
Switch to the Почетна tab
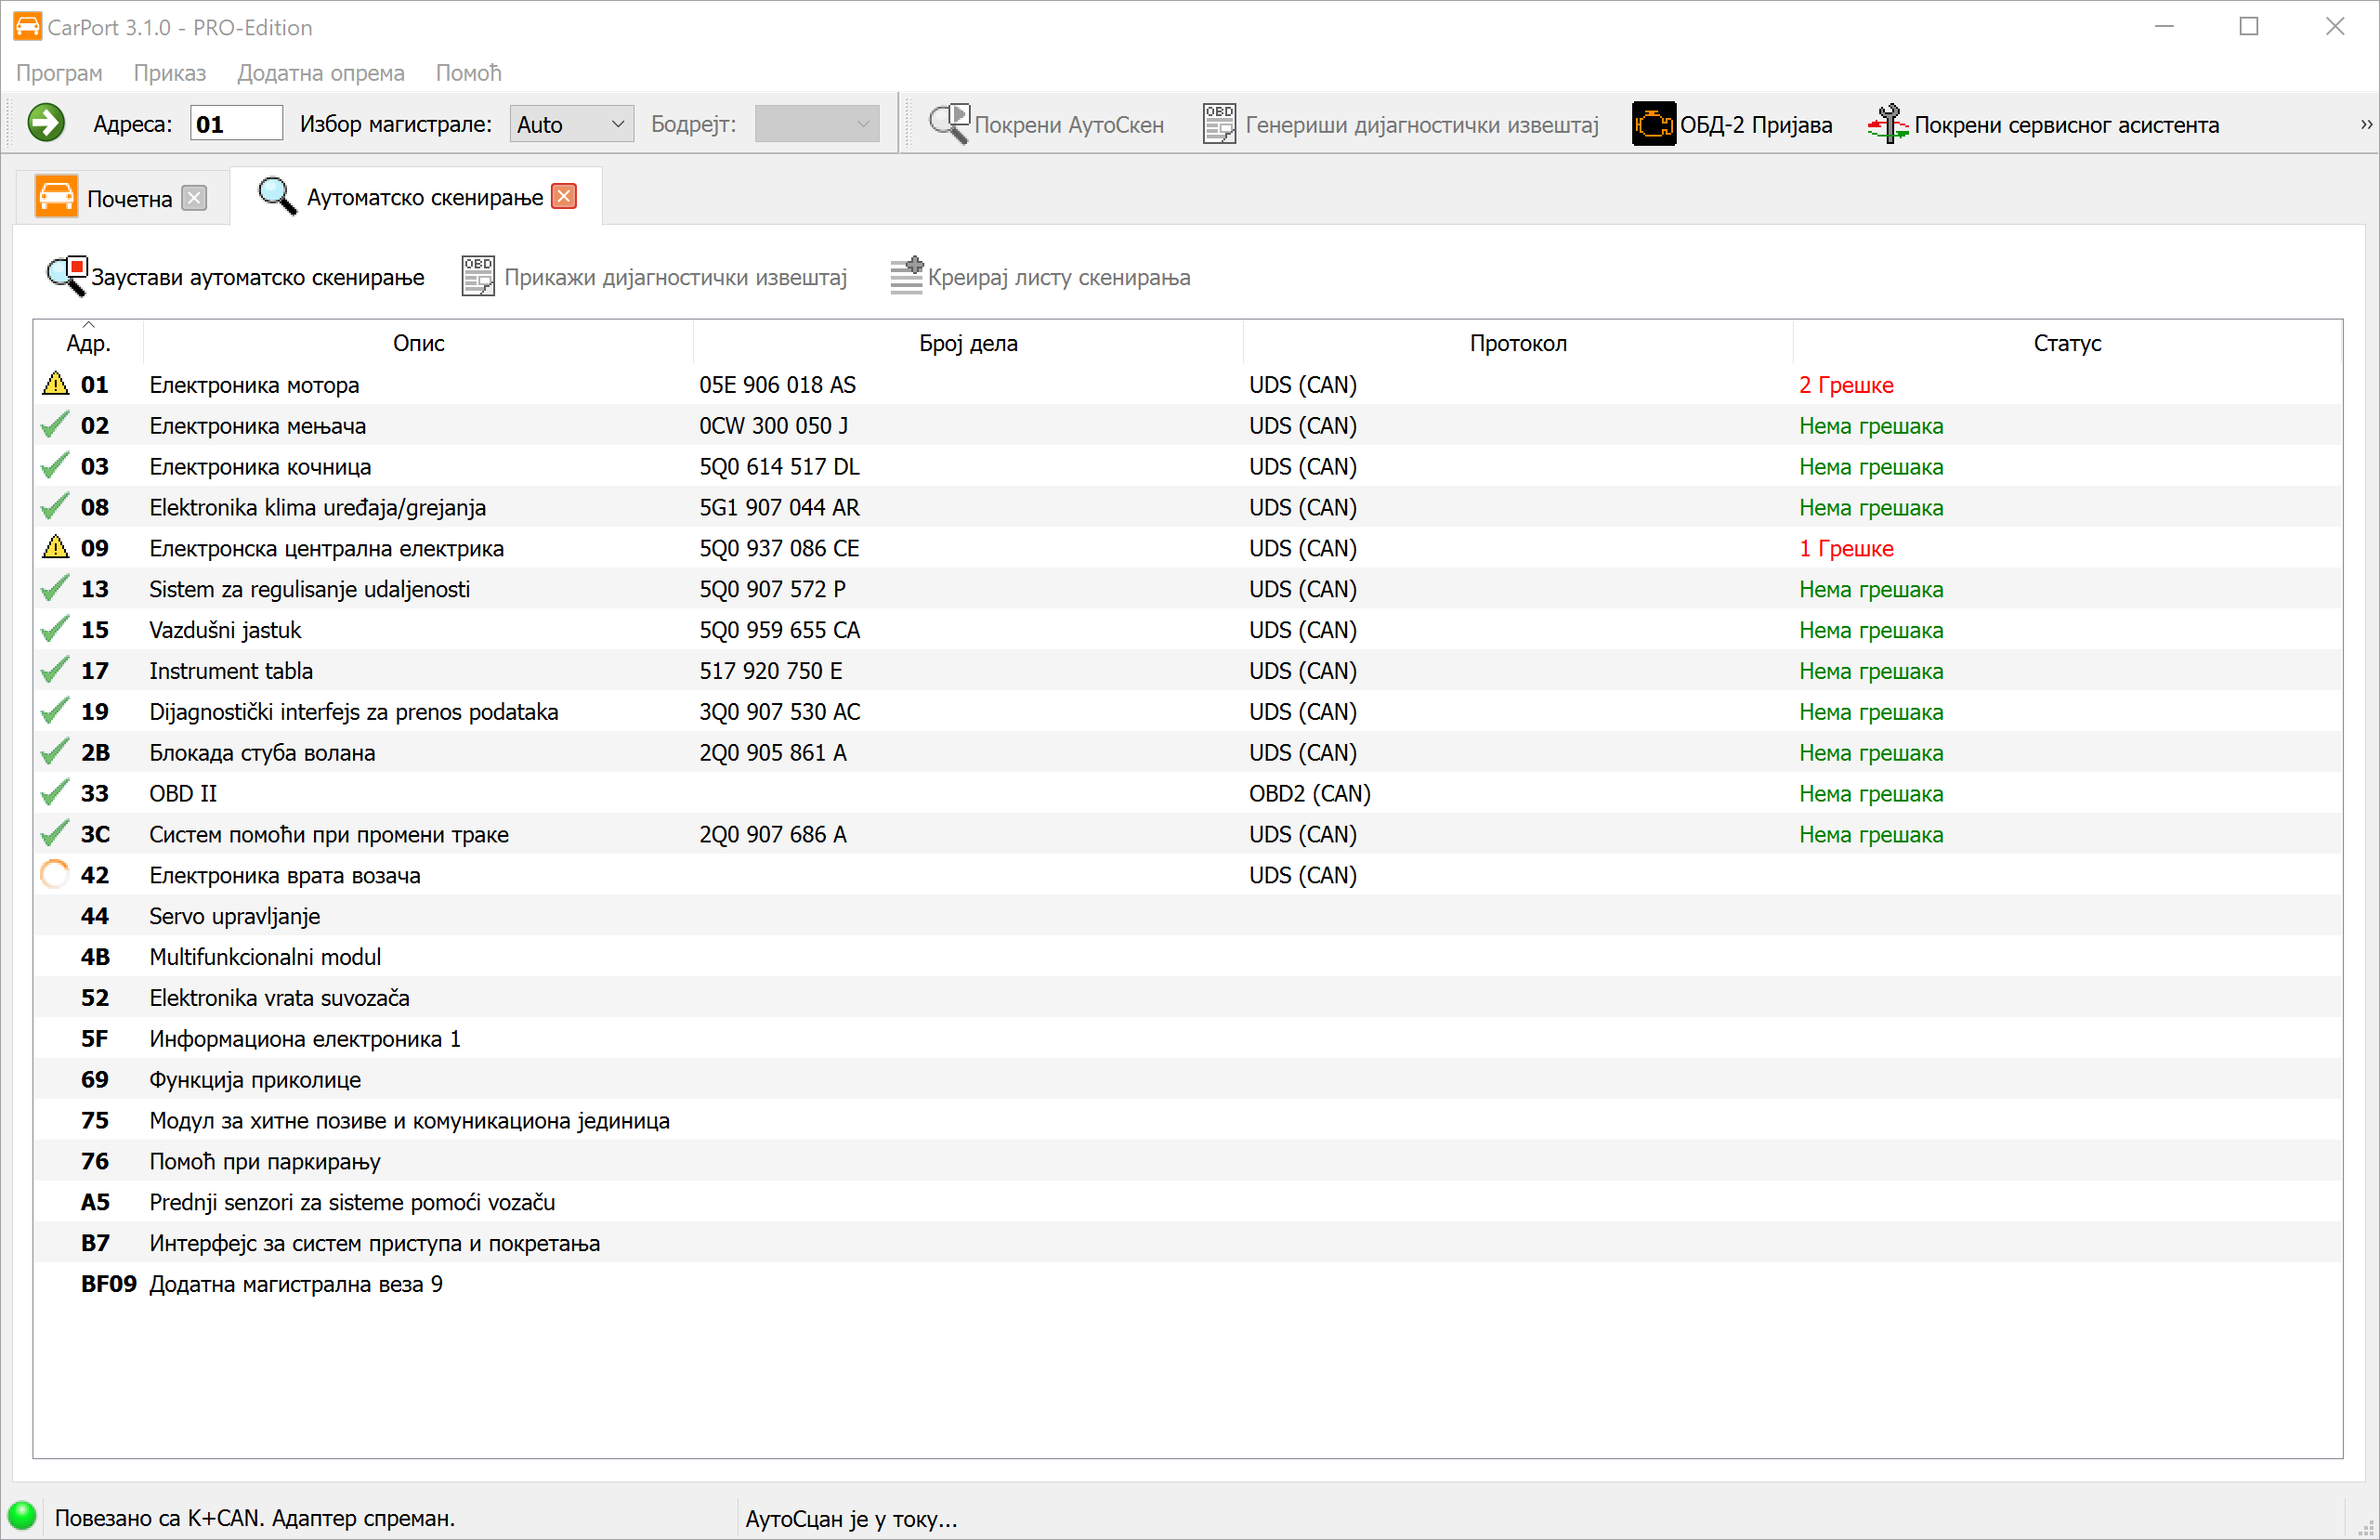[128, 198]
